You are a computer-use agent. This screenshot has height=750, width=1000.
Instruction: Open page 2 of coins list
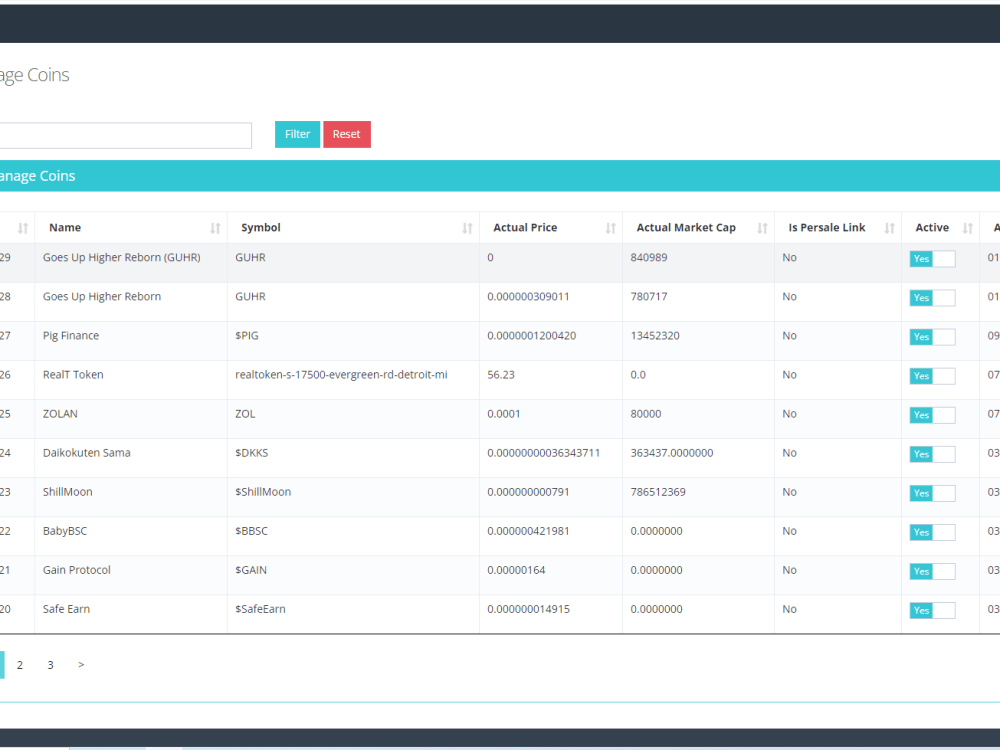pos(20,665)
